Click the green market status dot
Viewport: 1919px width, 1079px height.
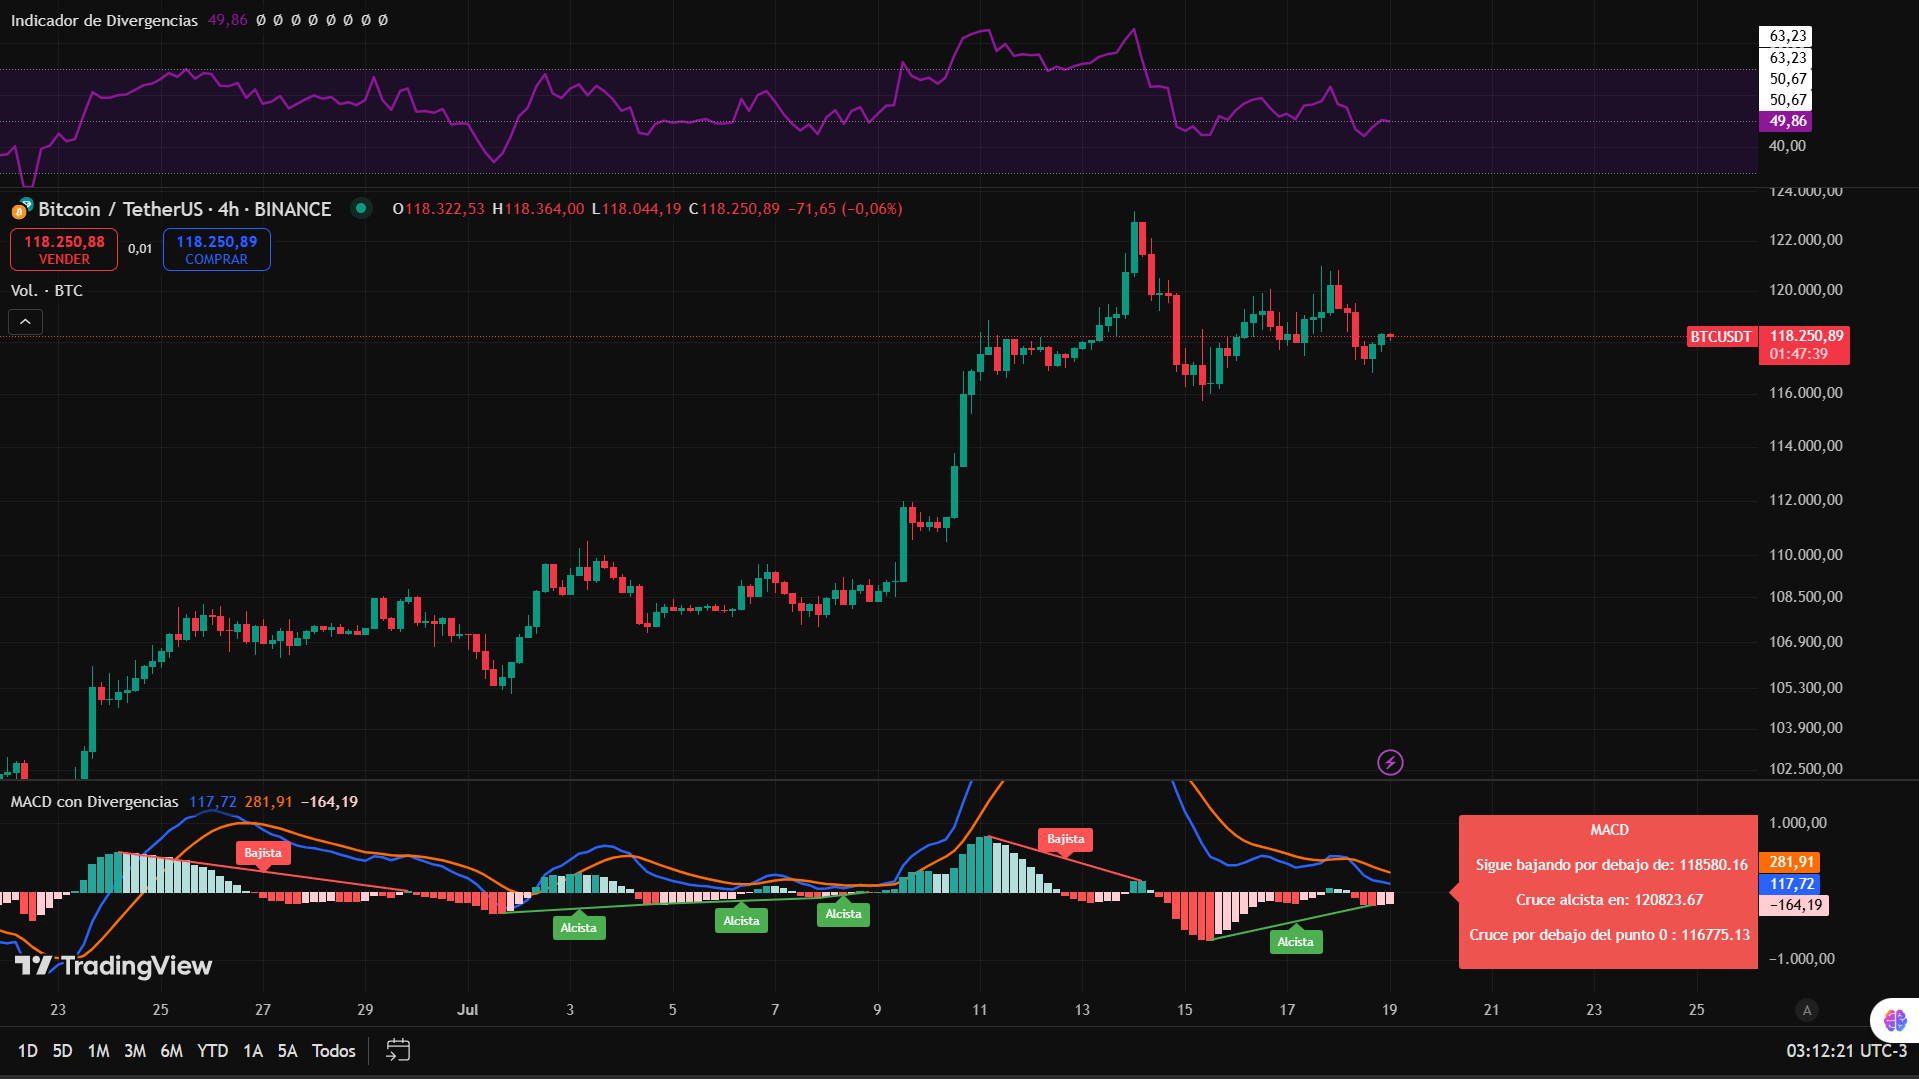tap(361, 208)
